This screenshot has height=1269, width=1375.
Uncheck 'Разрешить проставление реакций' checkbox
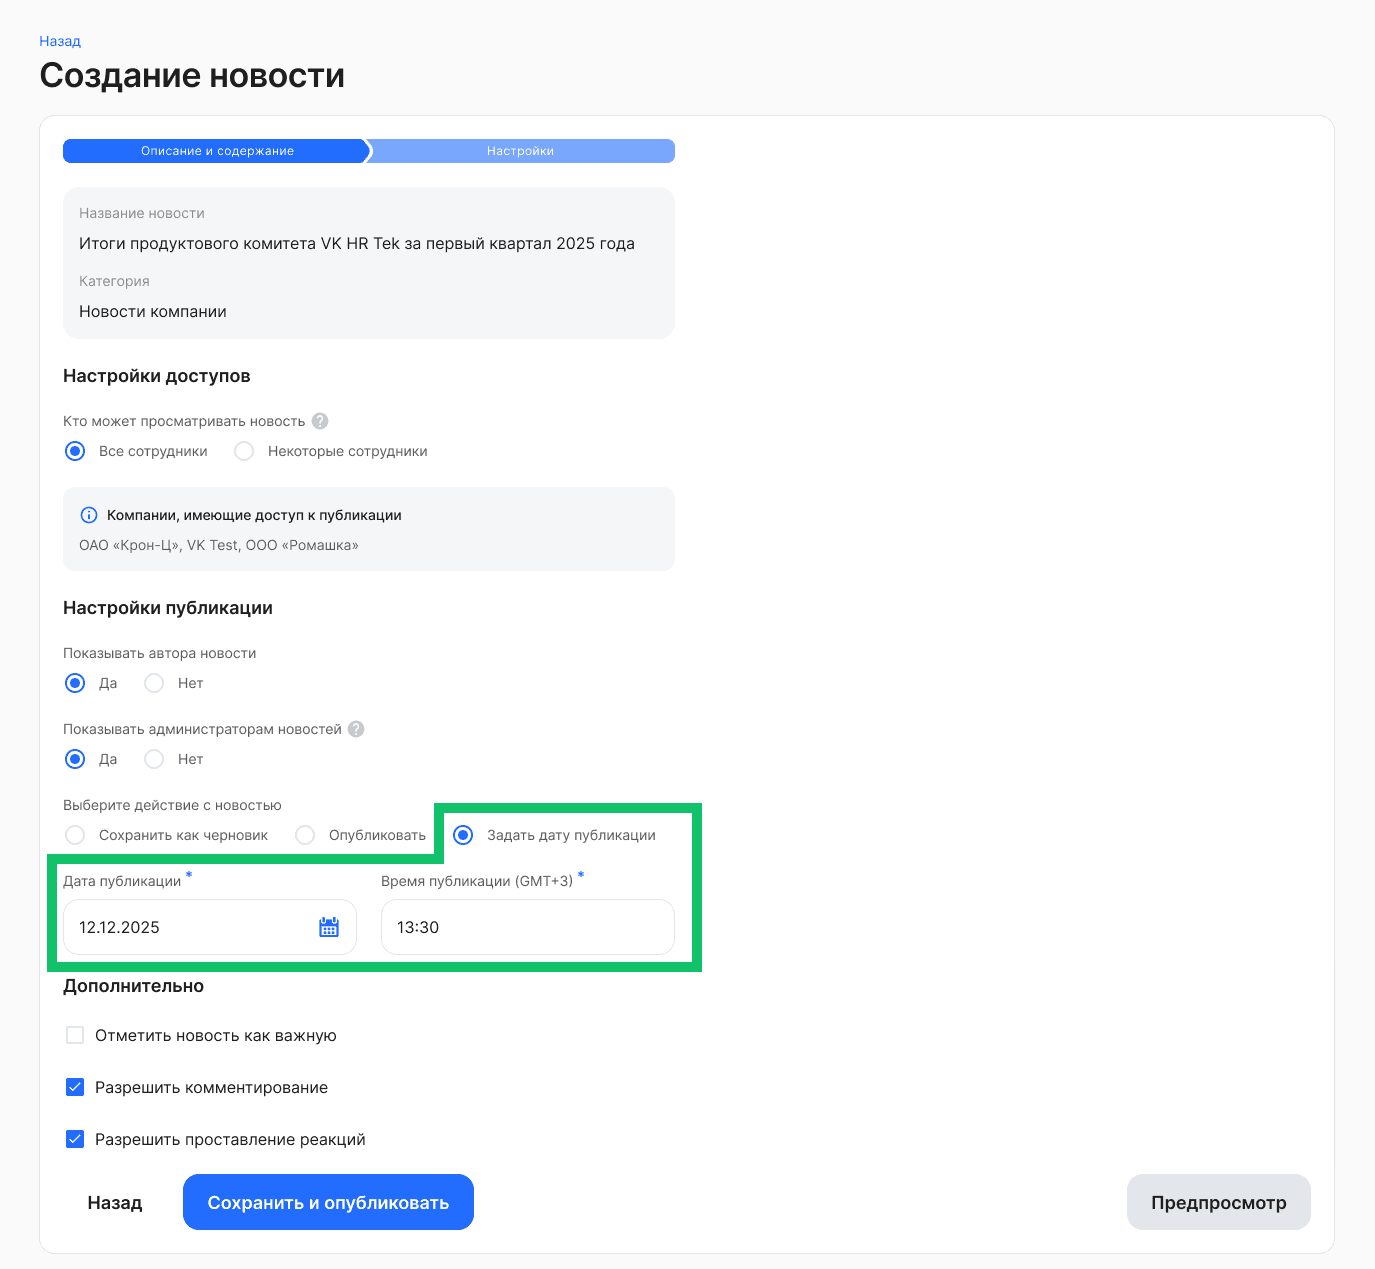(75, 1139)
